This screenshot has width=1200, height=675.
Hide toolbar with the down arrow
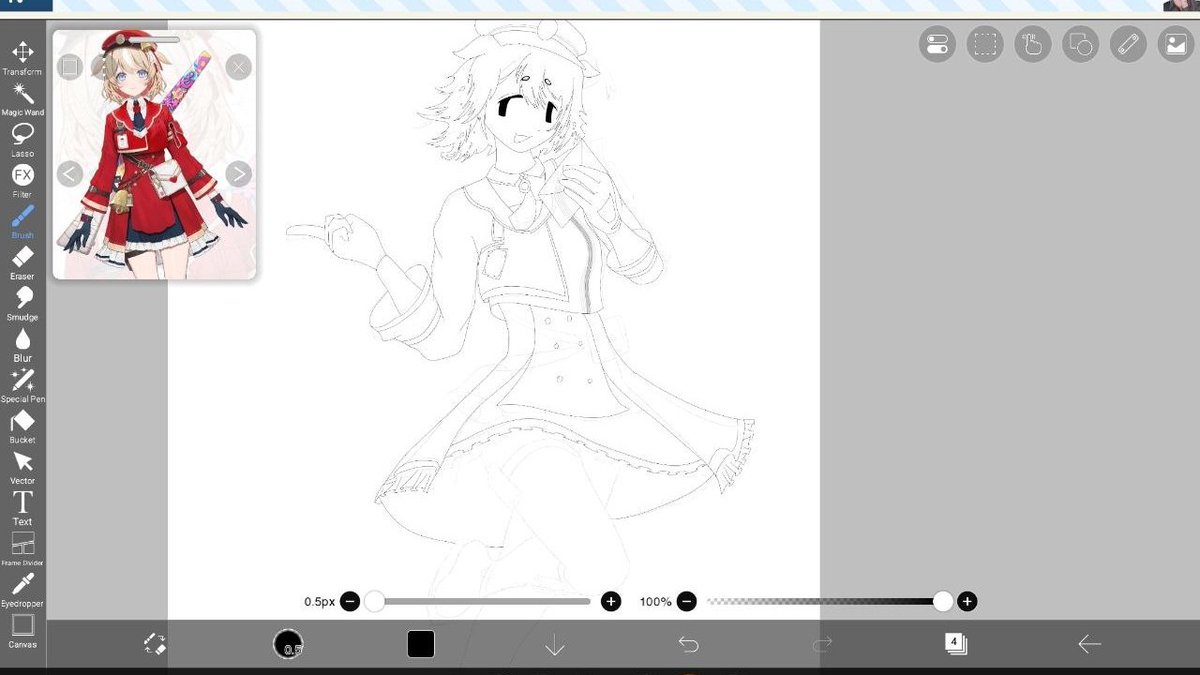(x=555, y=645)
